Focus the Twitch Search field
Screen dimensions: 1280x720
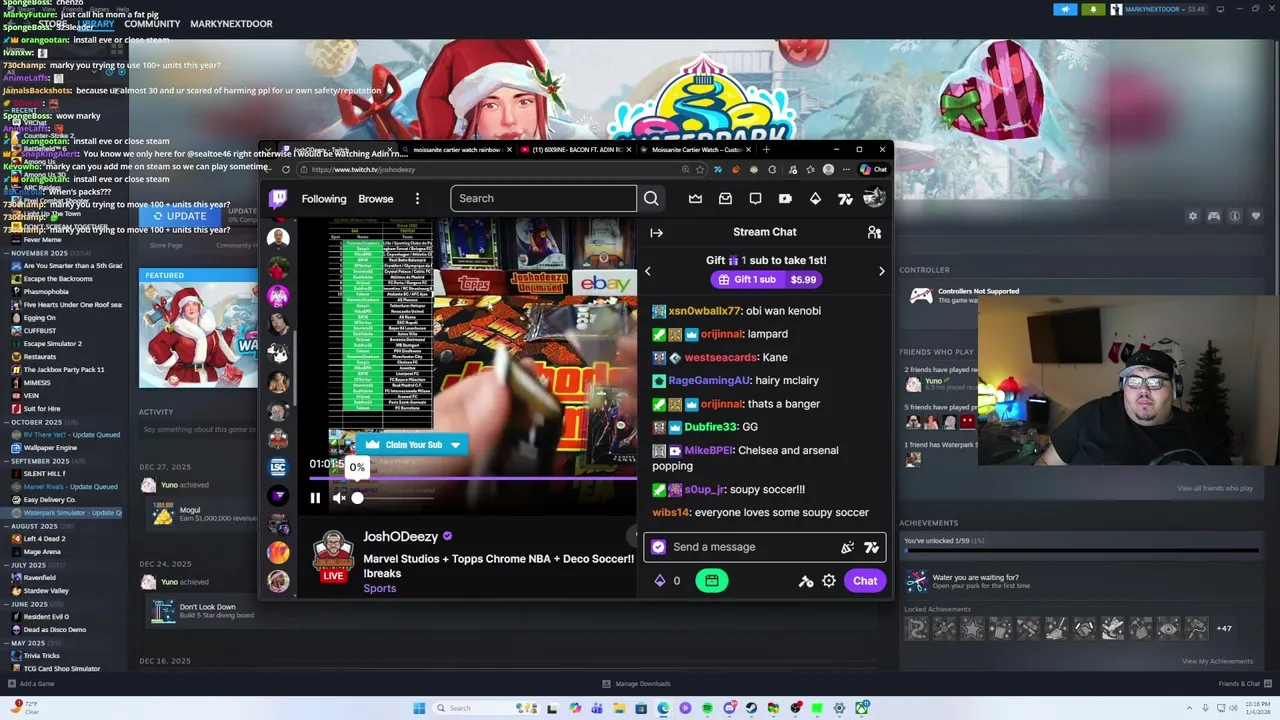[543, 198]
